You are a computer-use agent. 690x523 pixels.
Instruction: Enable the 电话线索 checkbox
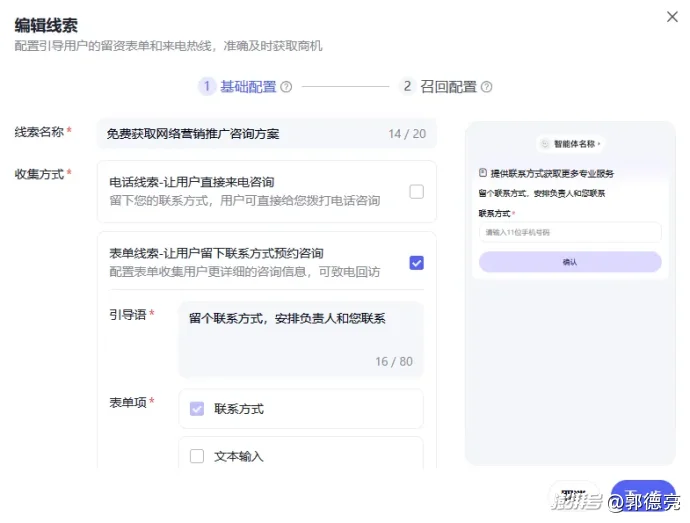tap(416, 192)
